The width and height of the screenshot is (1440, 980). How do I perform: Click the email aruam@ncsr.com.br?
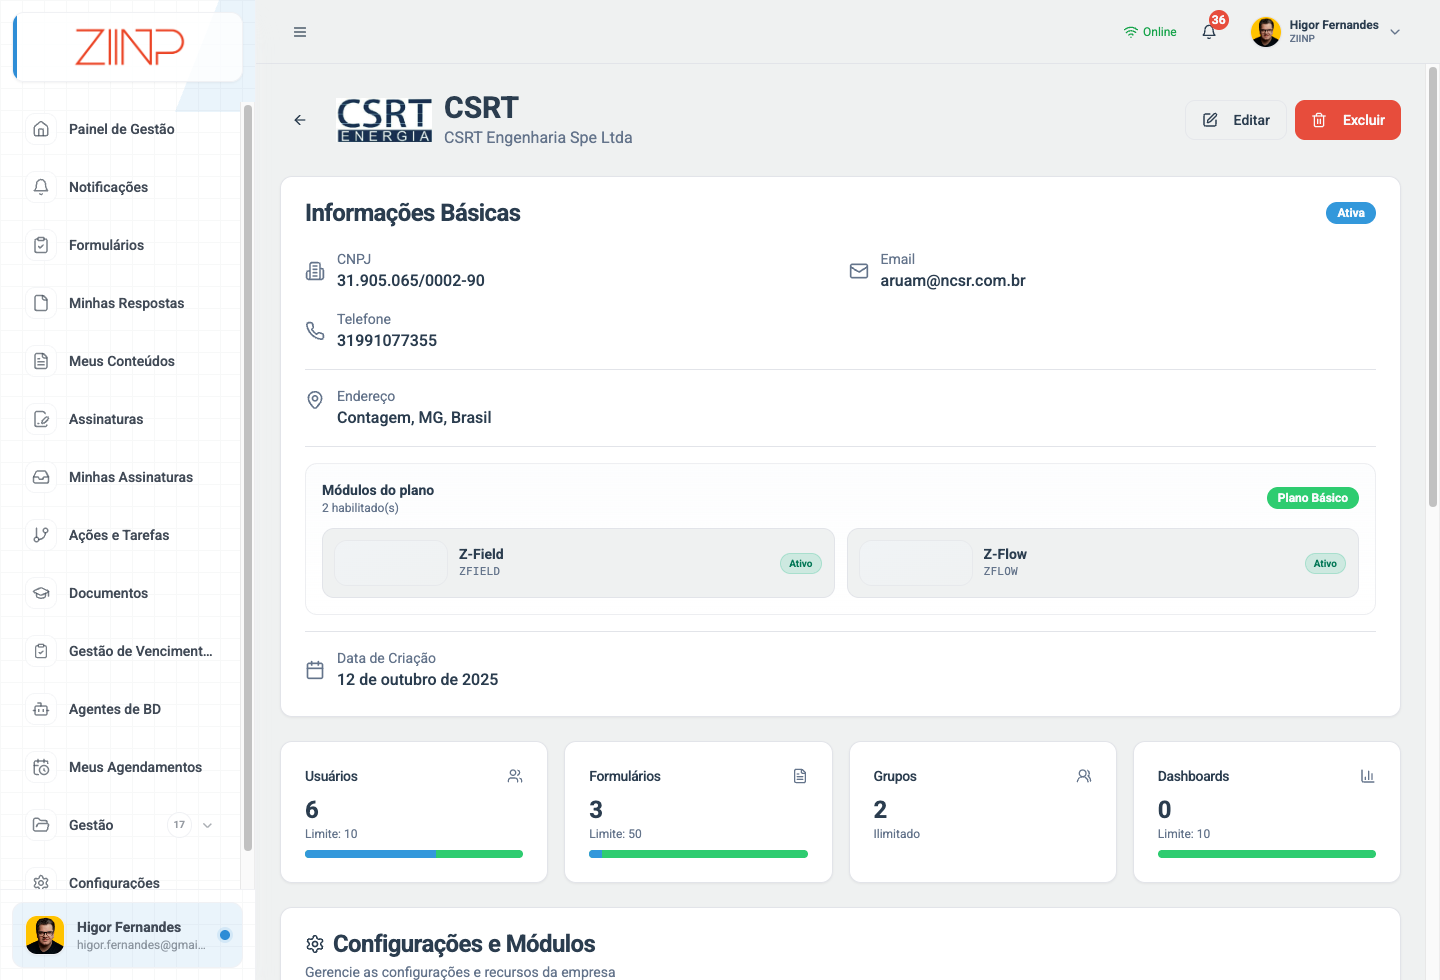[953, 281]
